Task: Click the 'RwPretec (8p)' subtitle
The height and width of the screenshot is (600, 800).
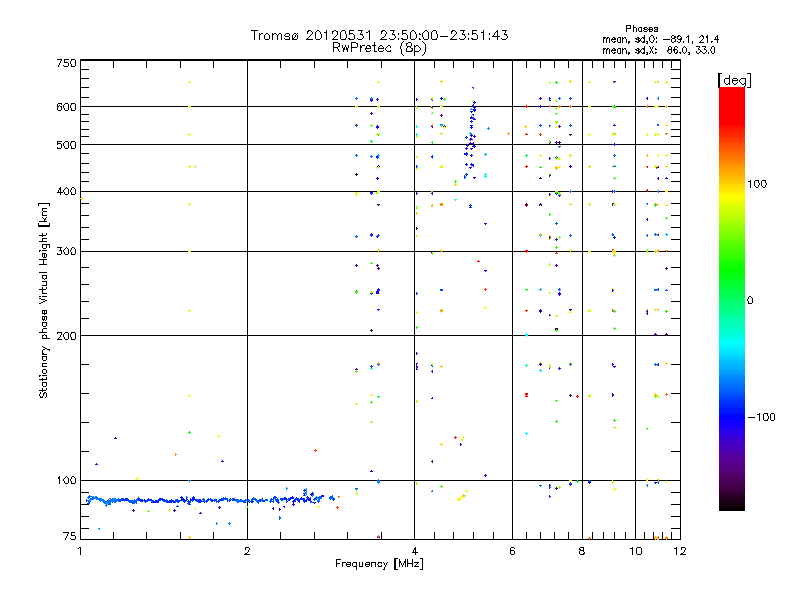Action: tap(379, 48)
